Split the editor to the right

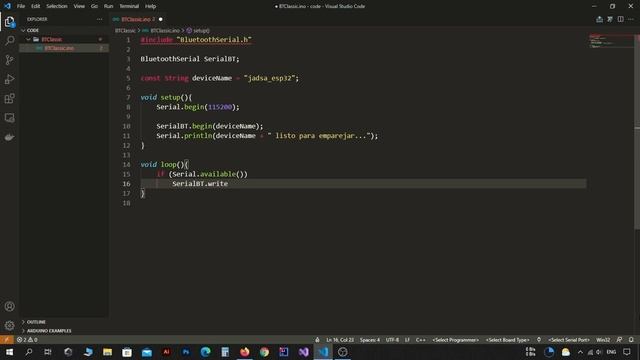pyautogui.click(x=620, y=19)
